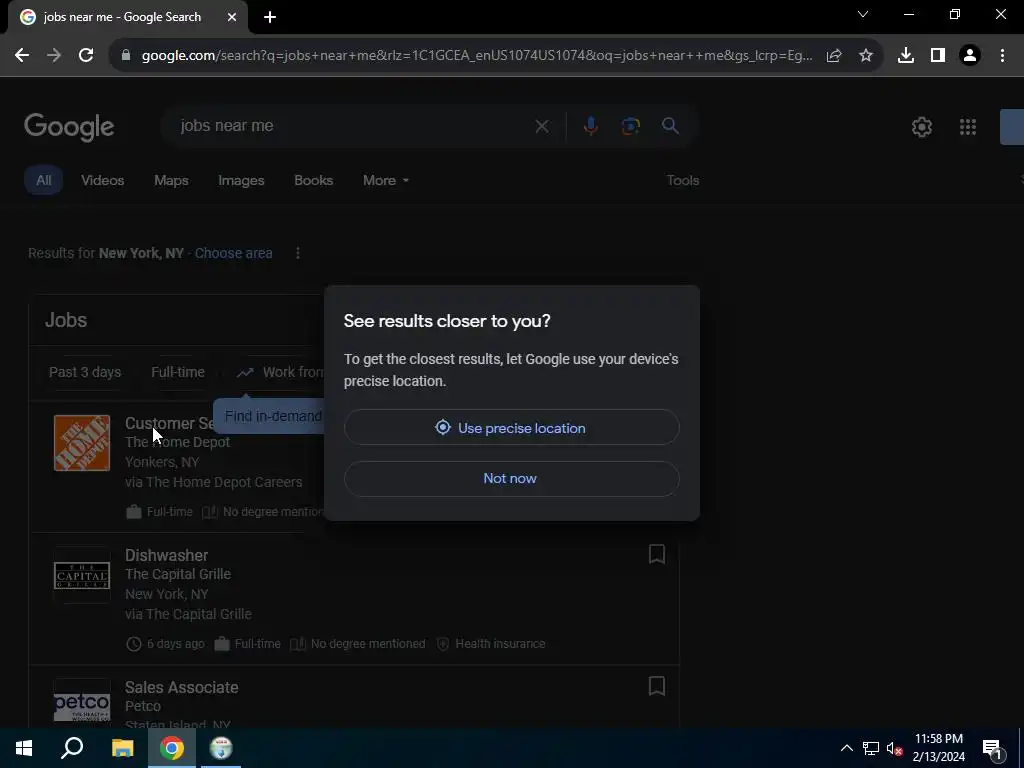The height and width of the screenshot is (768, 1024).
Task: Open the Chrome three-dot menu
Action: (x=1002, y=56)
